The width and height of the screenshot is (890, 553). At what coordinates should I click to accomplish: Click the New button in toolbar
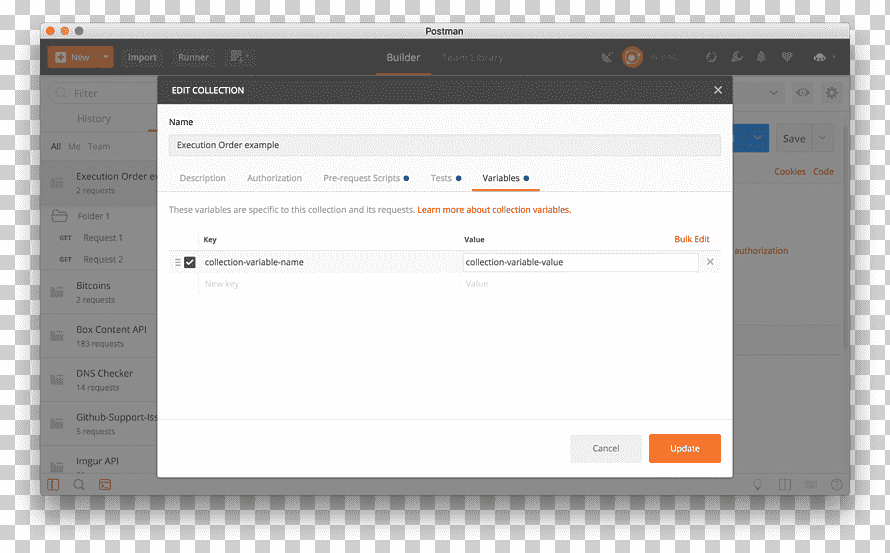[x=73, y=57]
